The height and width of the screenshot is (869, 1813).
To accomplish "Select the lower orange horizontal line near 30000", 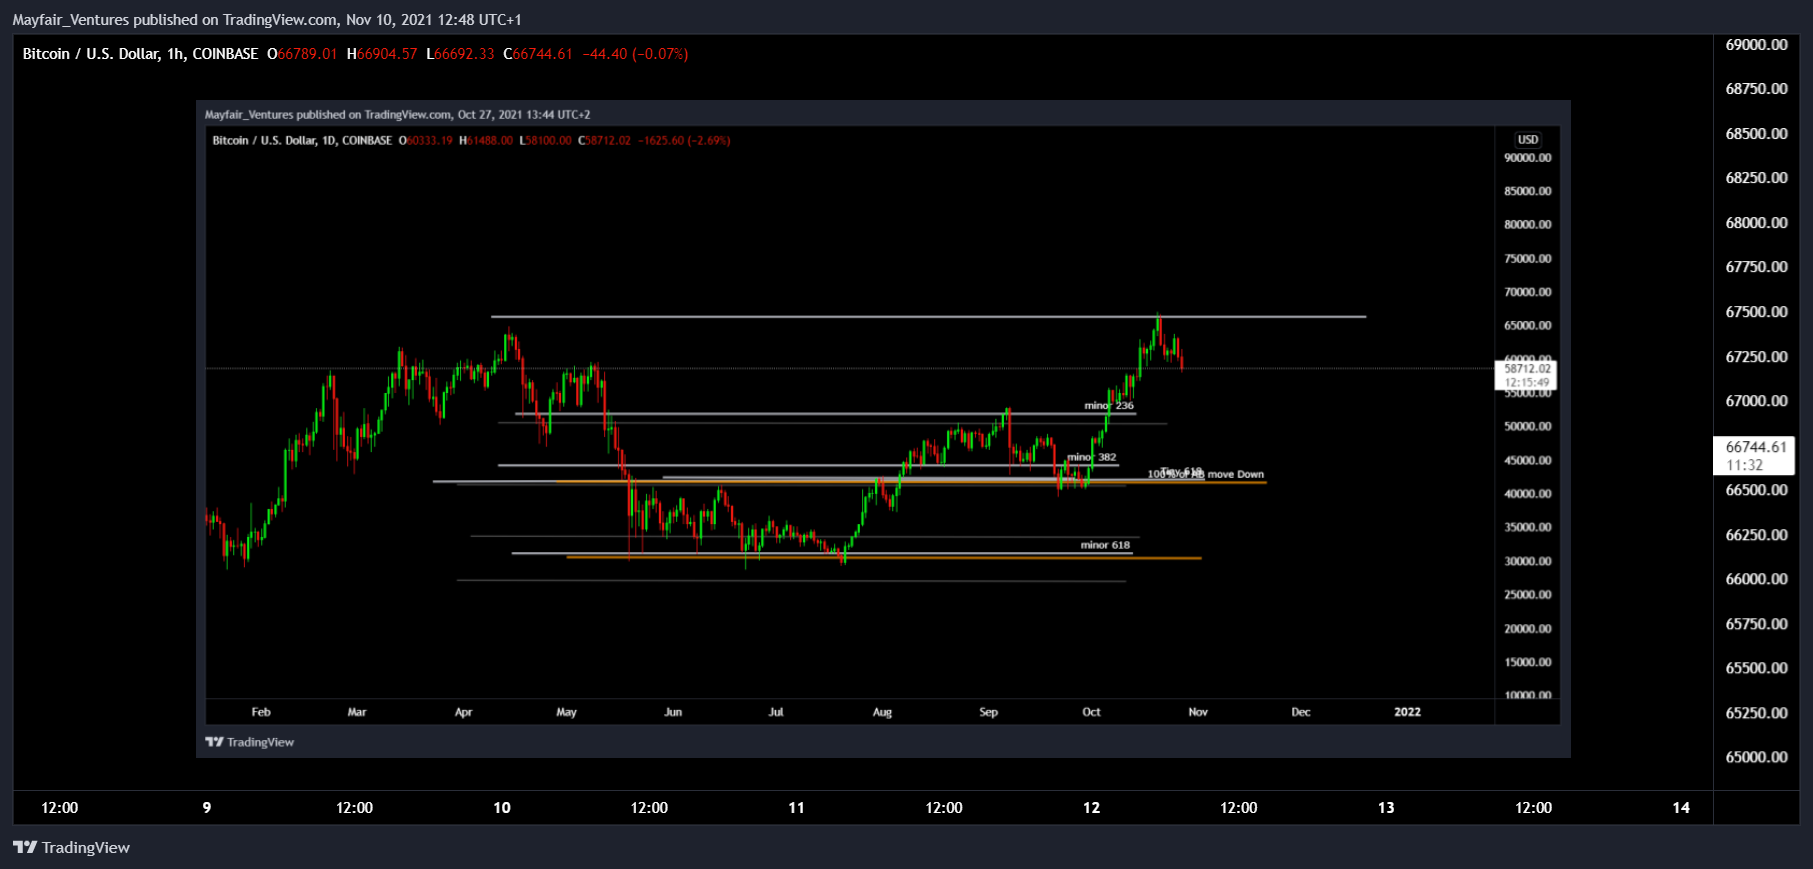I will (884, 558).
